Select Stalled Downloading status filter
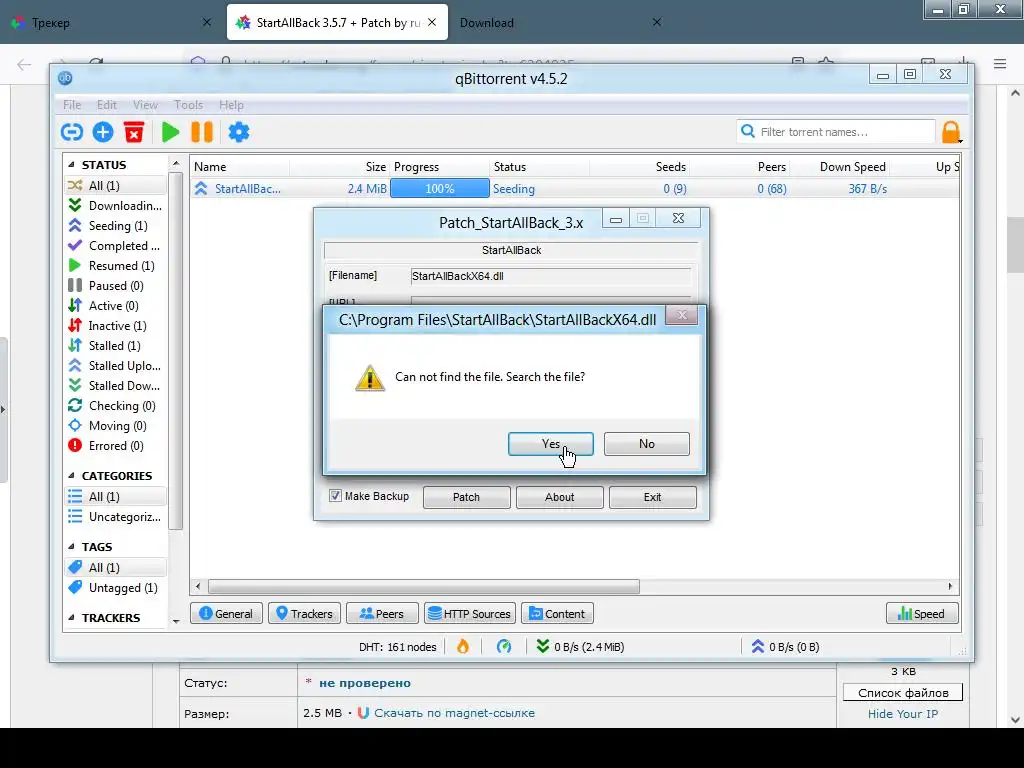 (x=115, y=385)
